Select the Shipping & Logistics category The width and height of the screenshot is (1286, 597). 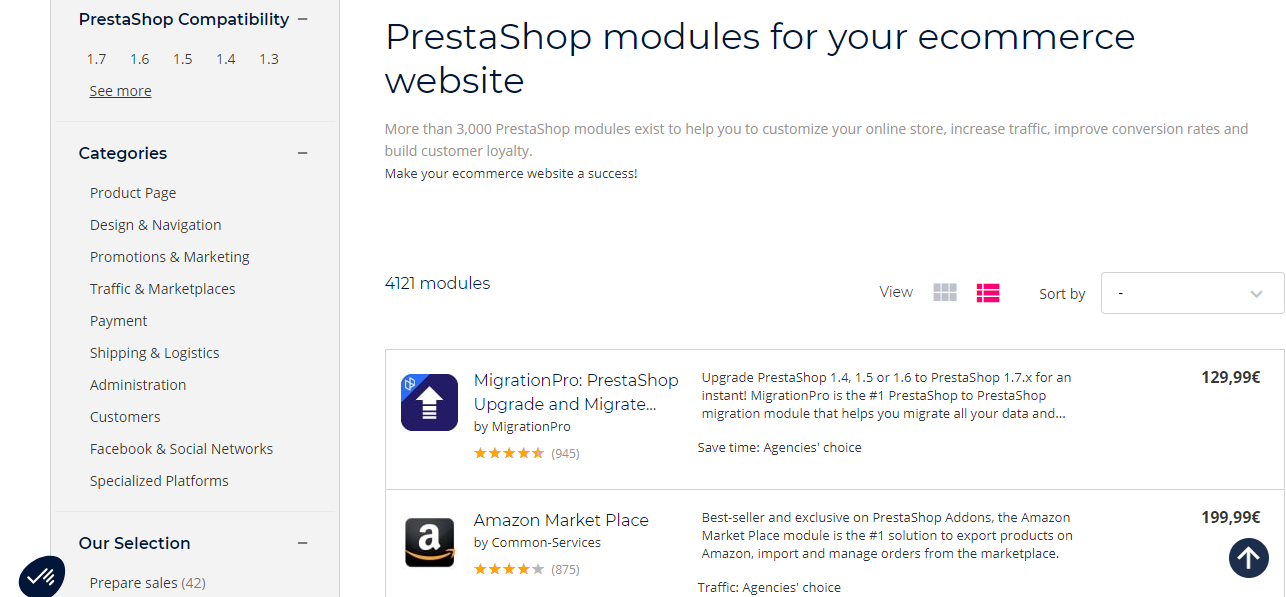(x=154, y=352)
